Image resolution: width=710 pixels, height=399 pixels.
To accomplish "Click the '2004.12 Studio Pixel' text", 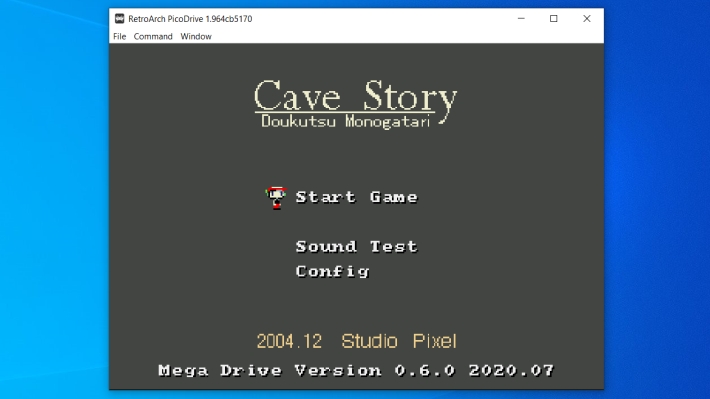I will pyautogui.click(x=356, y=341).
